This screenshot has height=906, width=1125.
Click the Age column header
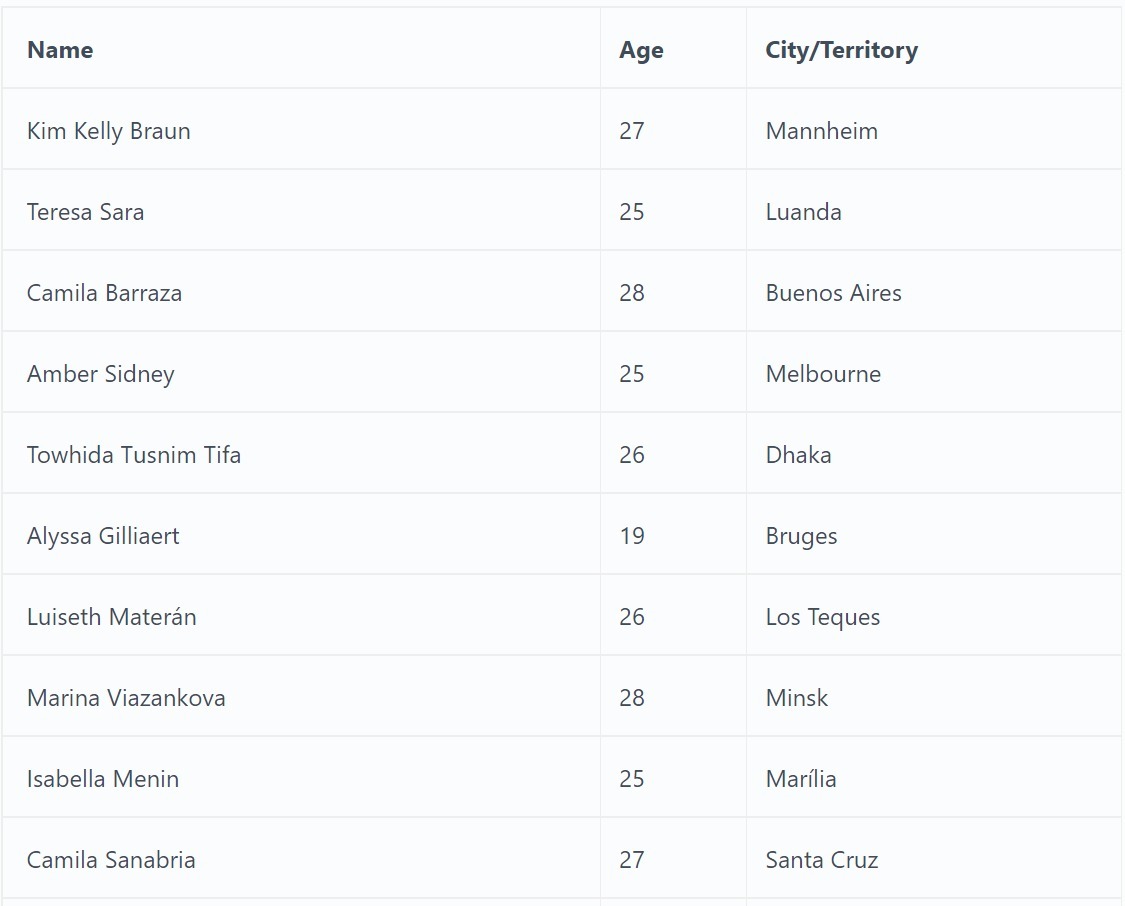[641, 50]
